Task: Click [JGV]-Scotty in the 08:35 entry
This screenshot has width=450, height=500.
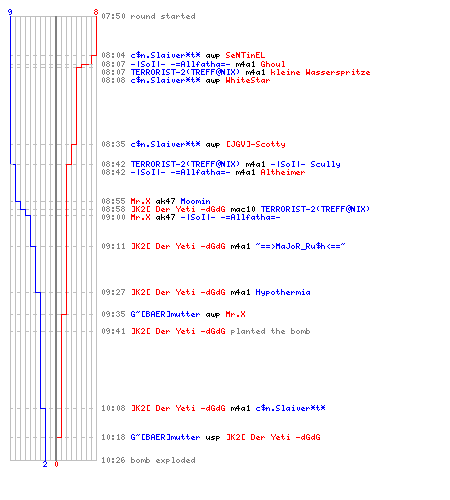Action: coord(256,144)
